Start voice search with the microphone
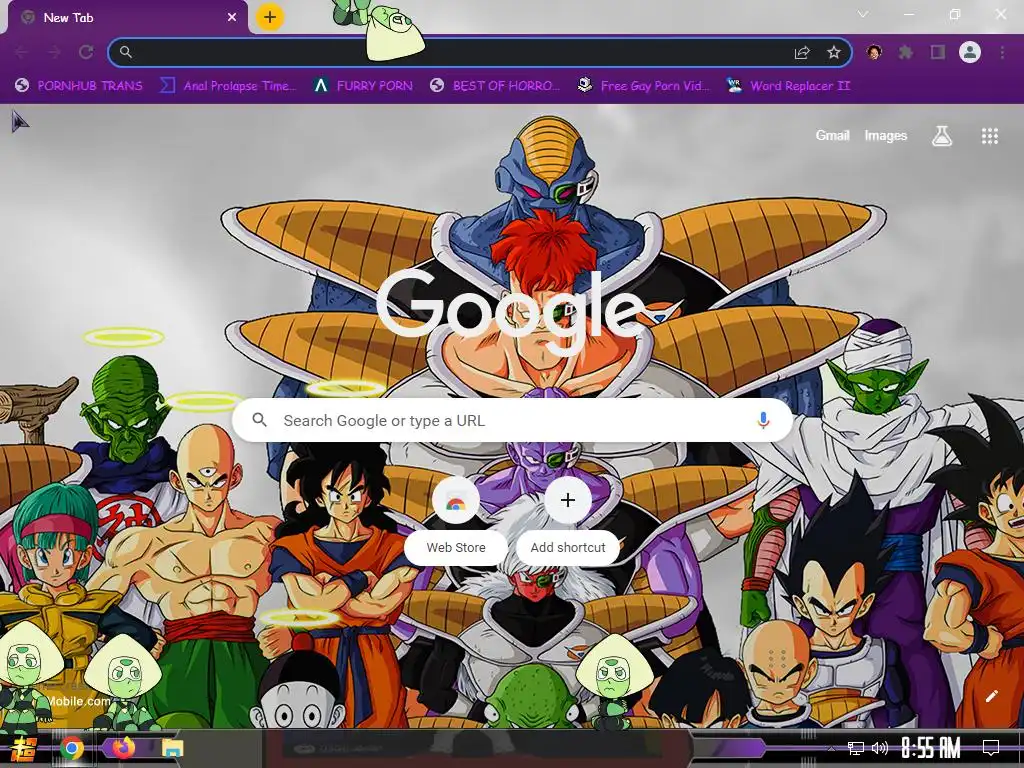The height and width of the screenshot is (768, 1024). [x=763, y=420]
